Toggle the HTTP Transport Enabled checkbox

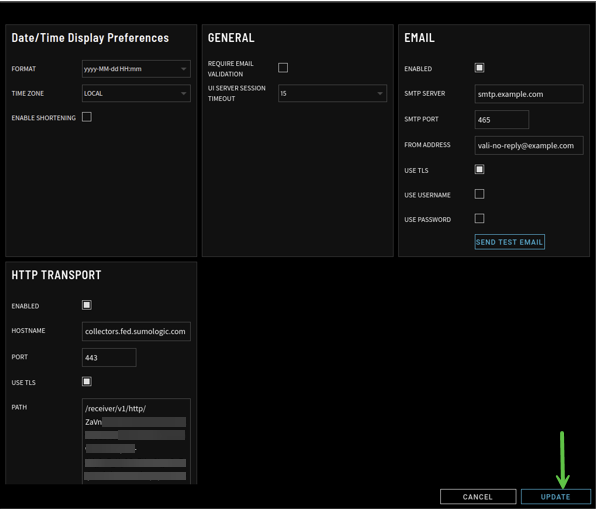pyautogui.click(x=87, y=305)
